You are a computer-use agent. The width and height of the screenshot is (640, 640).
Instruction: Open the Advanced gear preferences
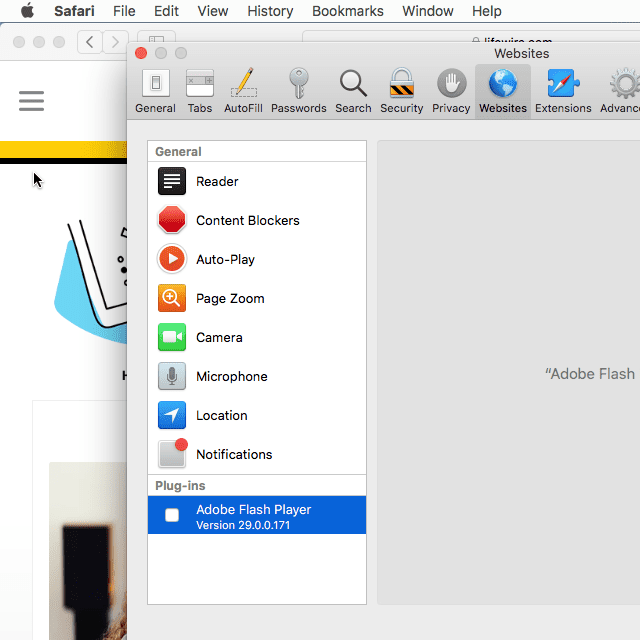pyautogui.click(x=620, y=91)
